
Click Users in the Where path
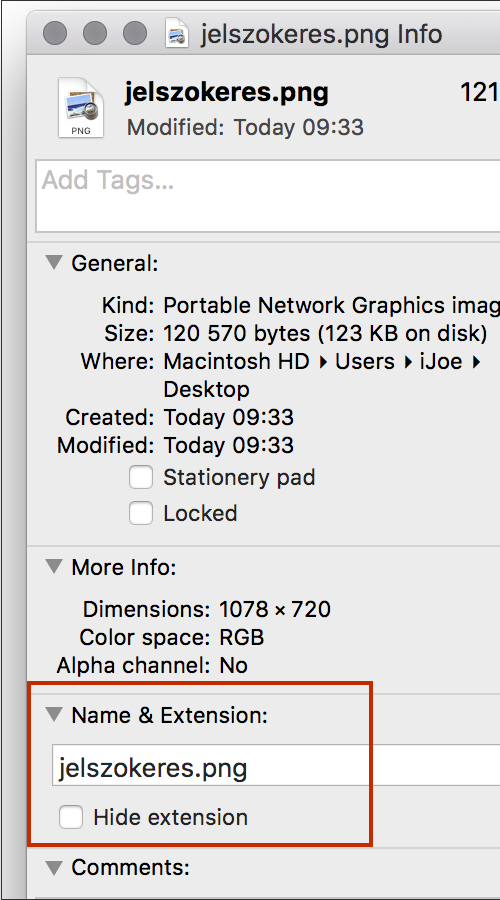[365, 362]
